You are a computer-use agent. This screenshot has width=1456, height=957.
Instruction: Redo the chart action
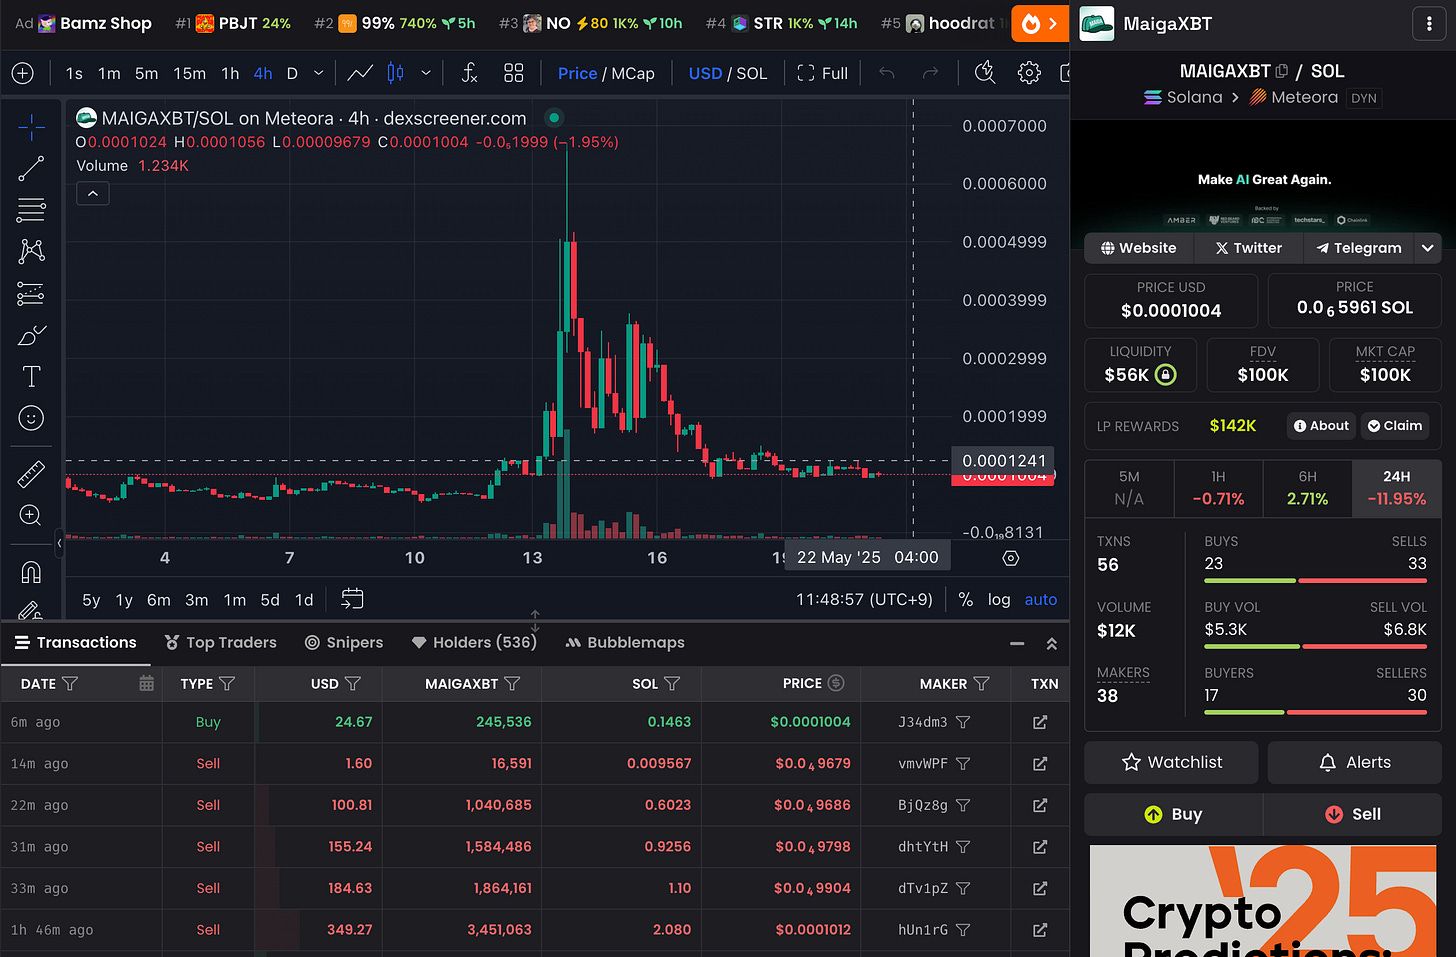[930, 73]
